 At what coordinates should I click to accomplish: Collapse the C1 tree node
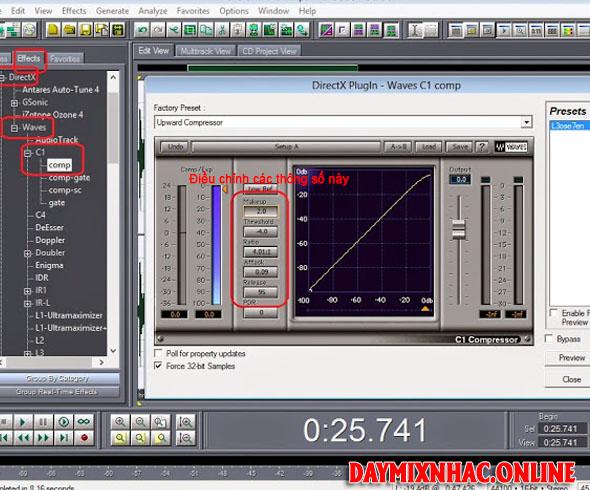[x=27, y=153]
